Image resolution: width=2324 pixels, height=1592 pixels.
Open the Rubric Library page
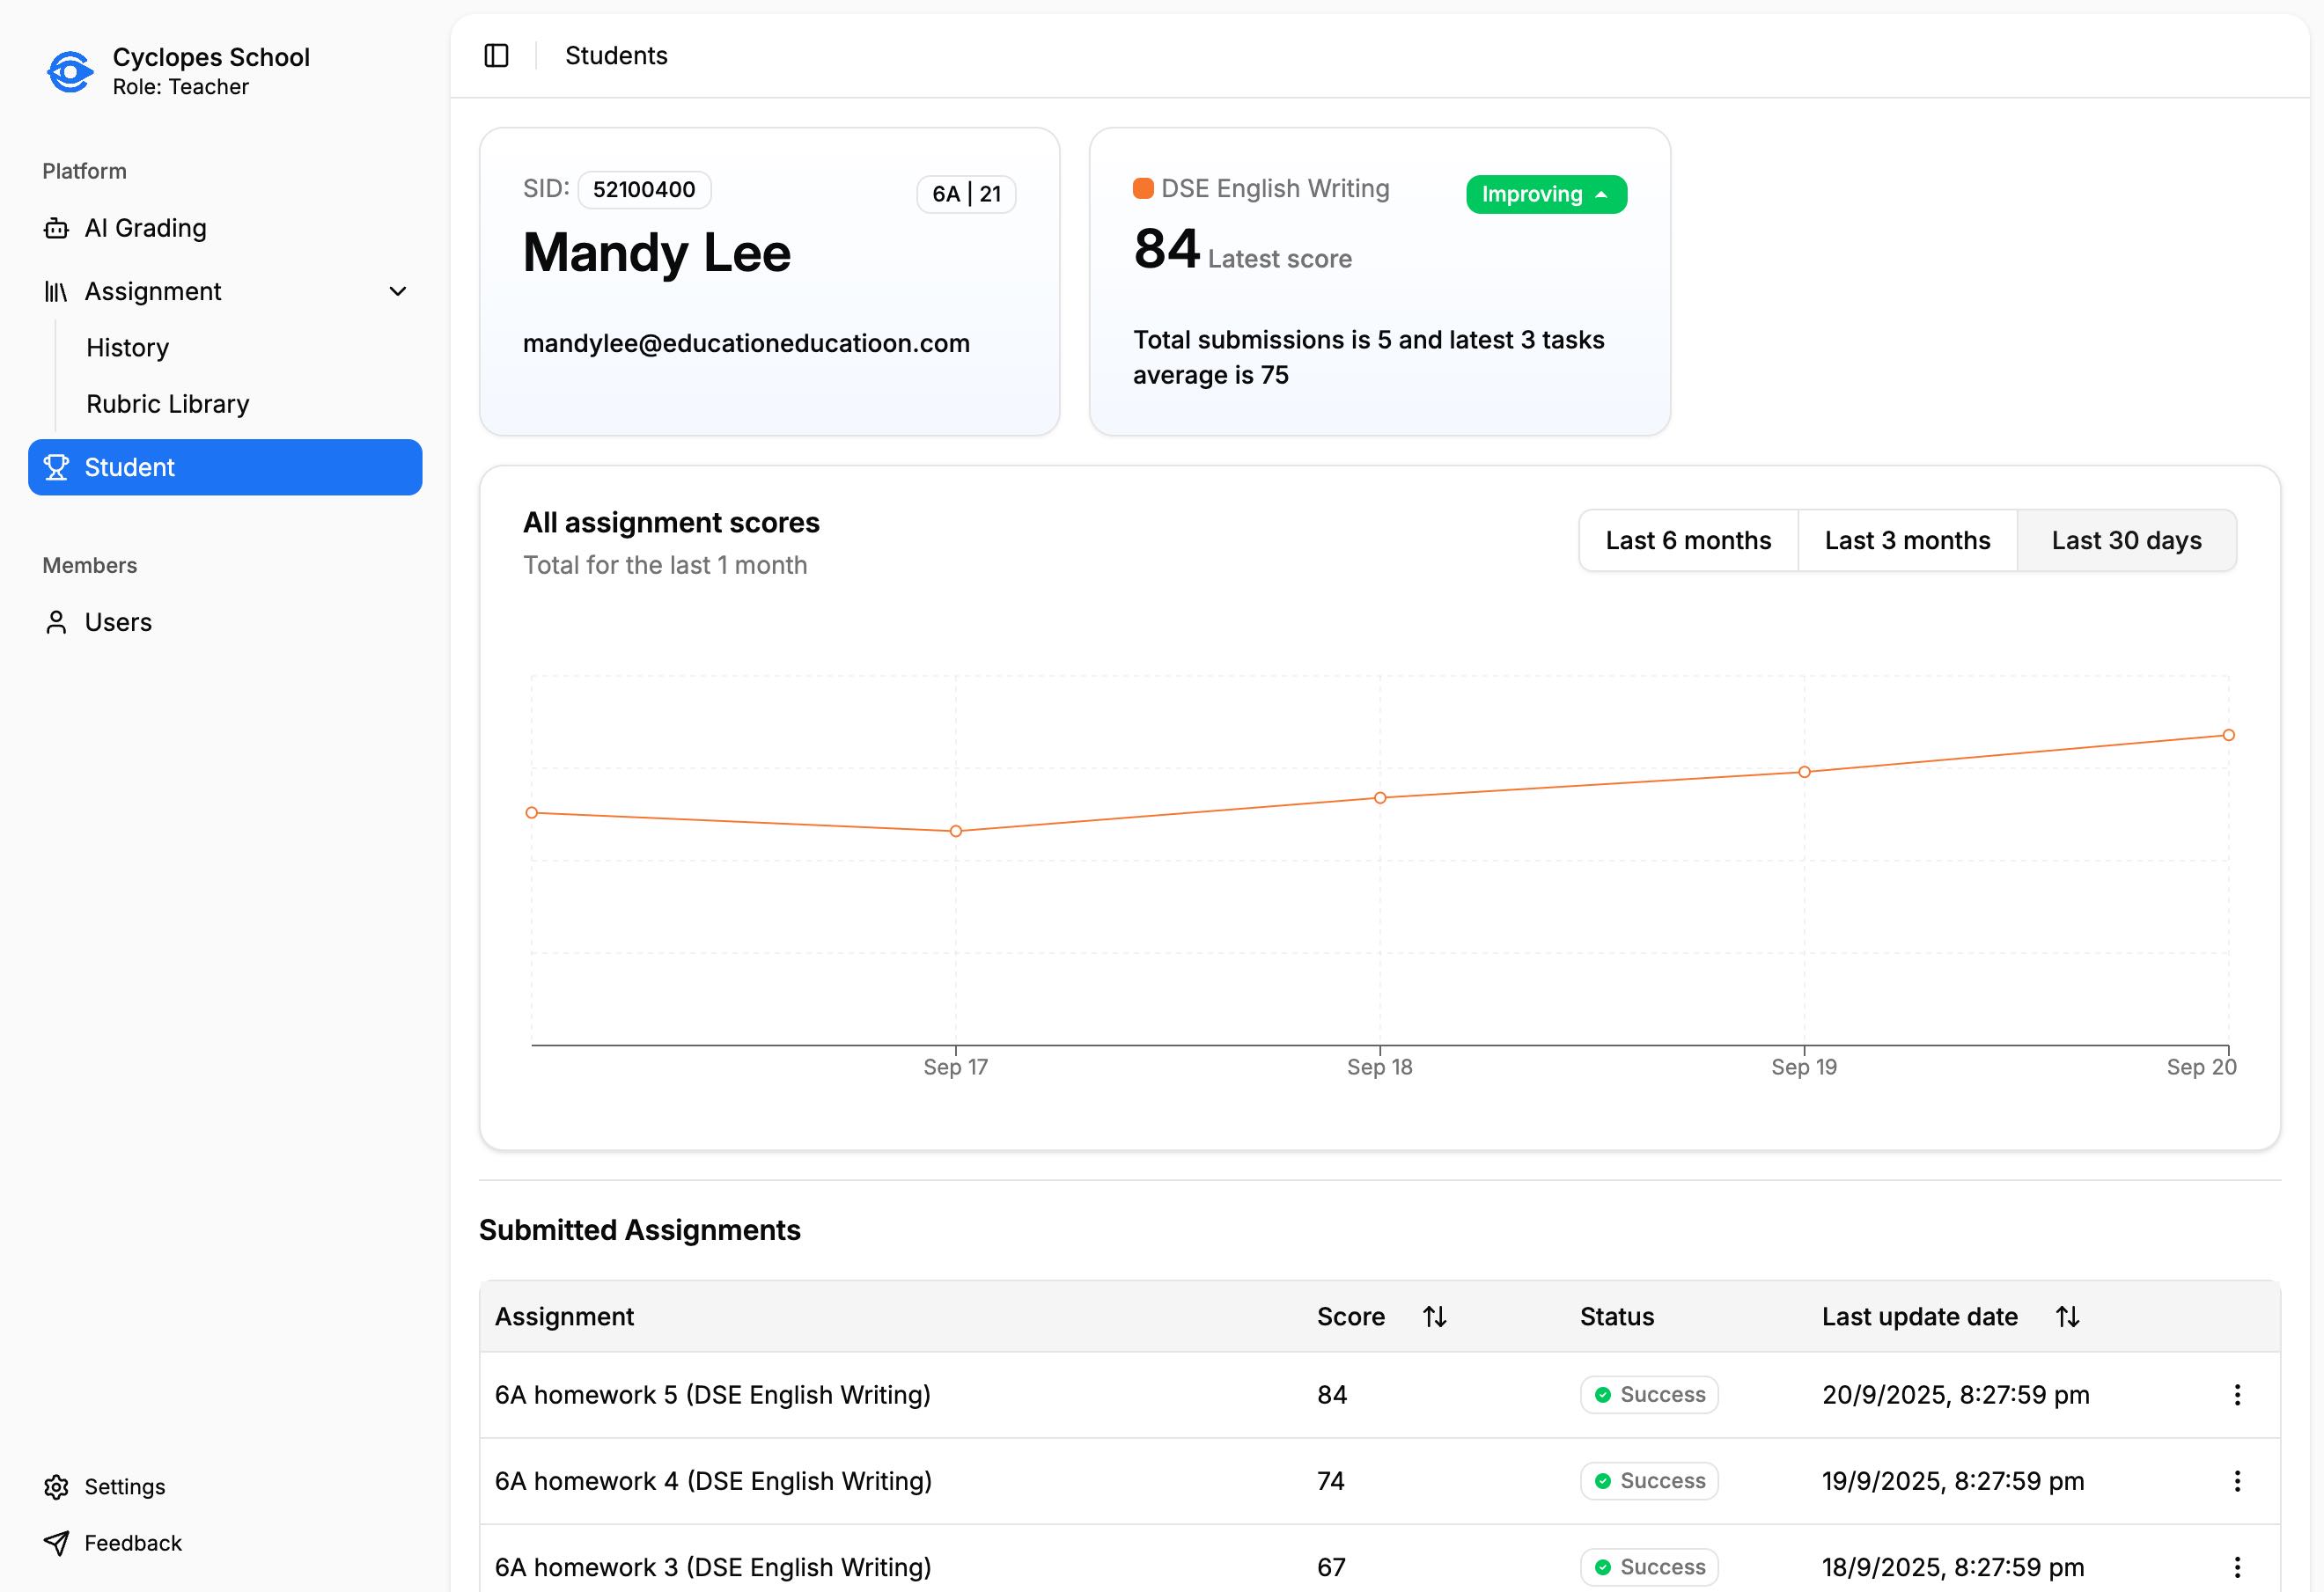(167, 403)
